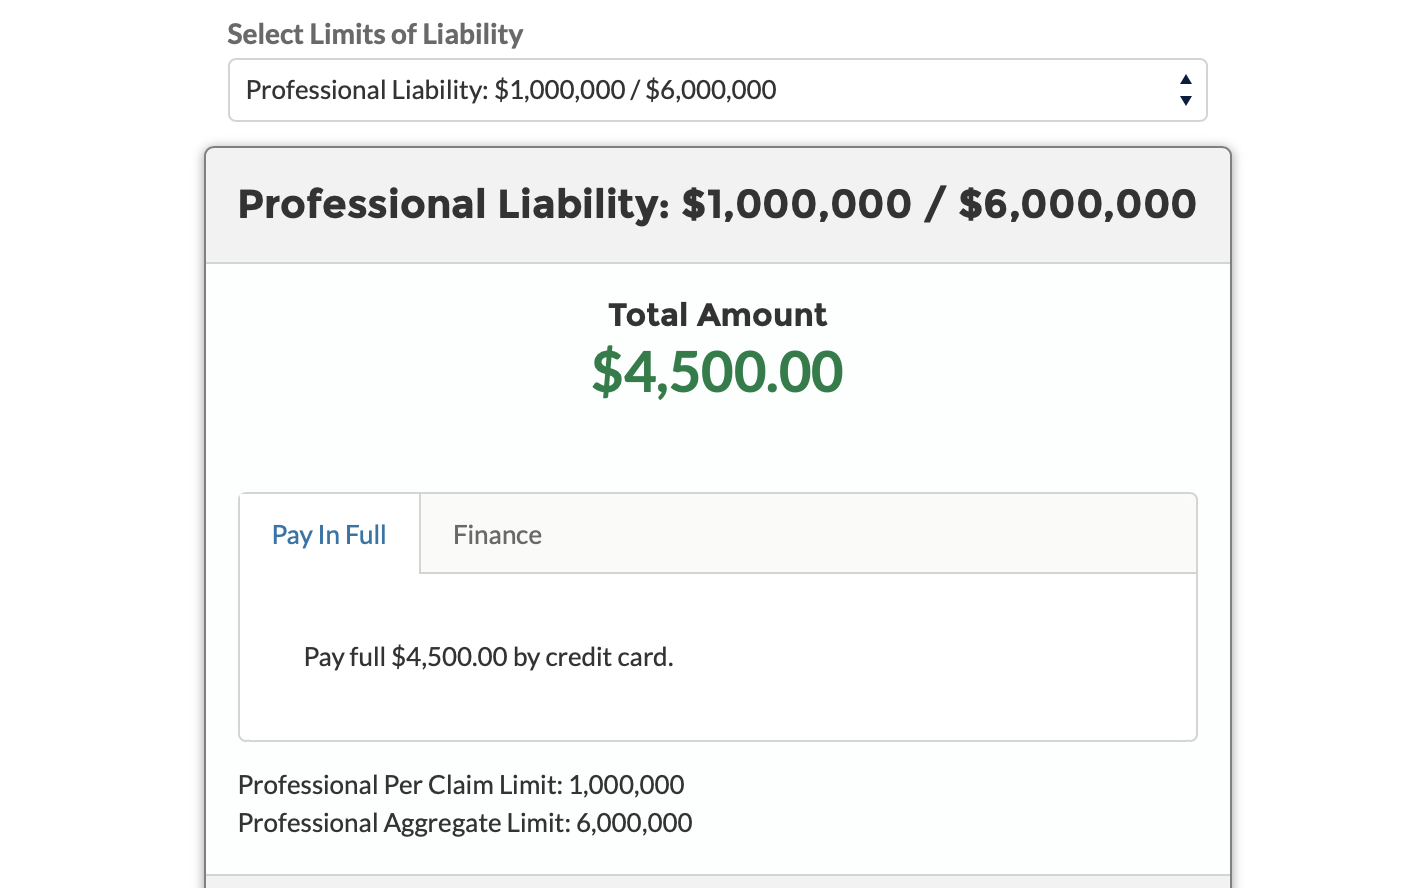Screen dimensions: 1426x888
Task: Click the $1,000,000 figure in the card title
Action: [796, 204]
